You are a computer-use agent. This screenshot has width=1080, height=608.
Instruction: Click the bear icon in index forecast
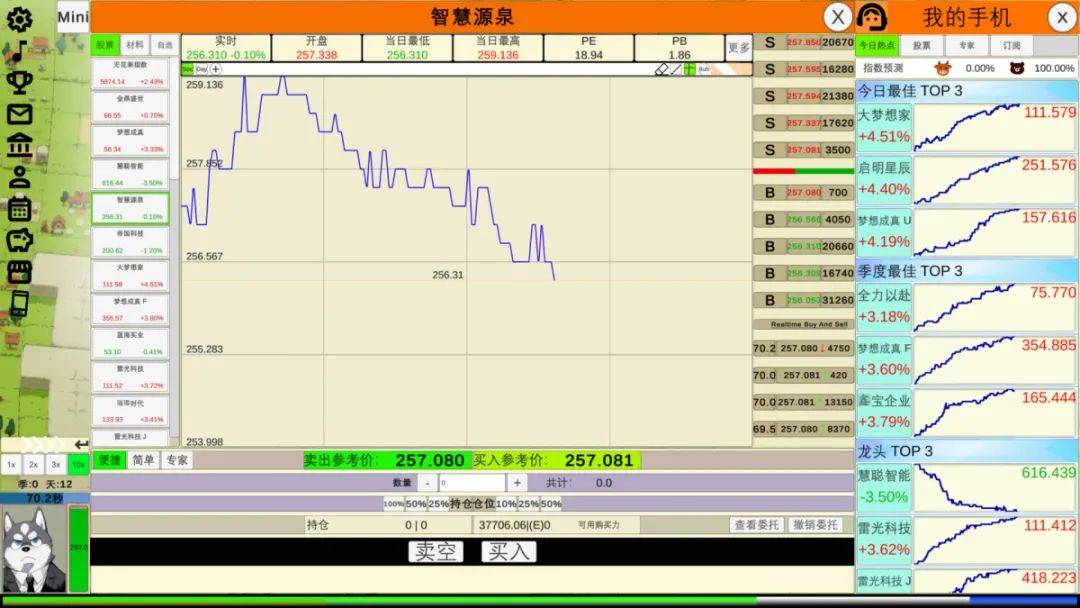click(1017, 68)
